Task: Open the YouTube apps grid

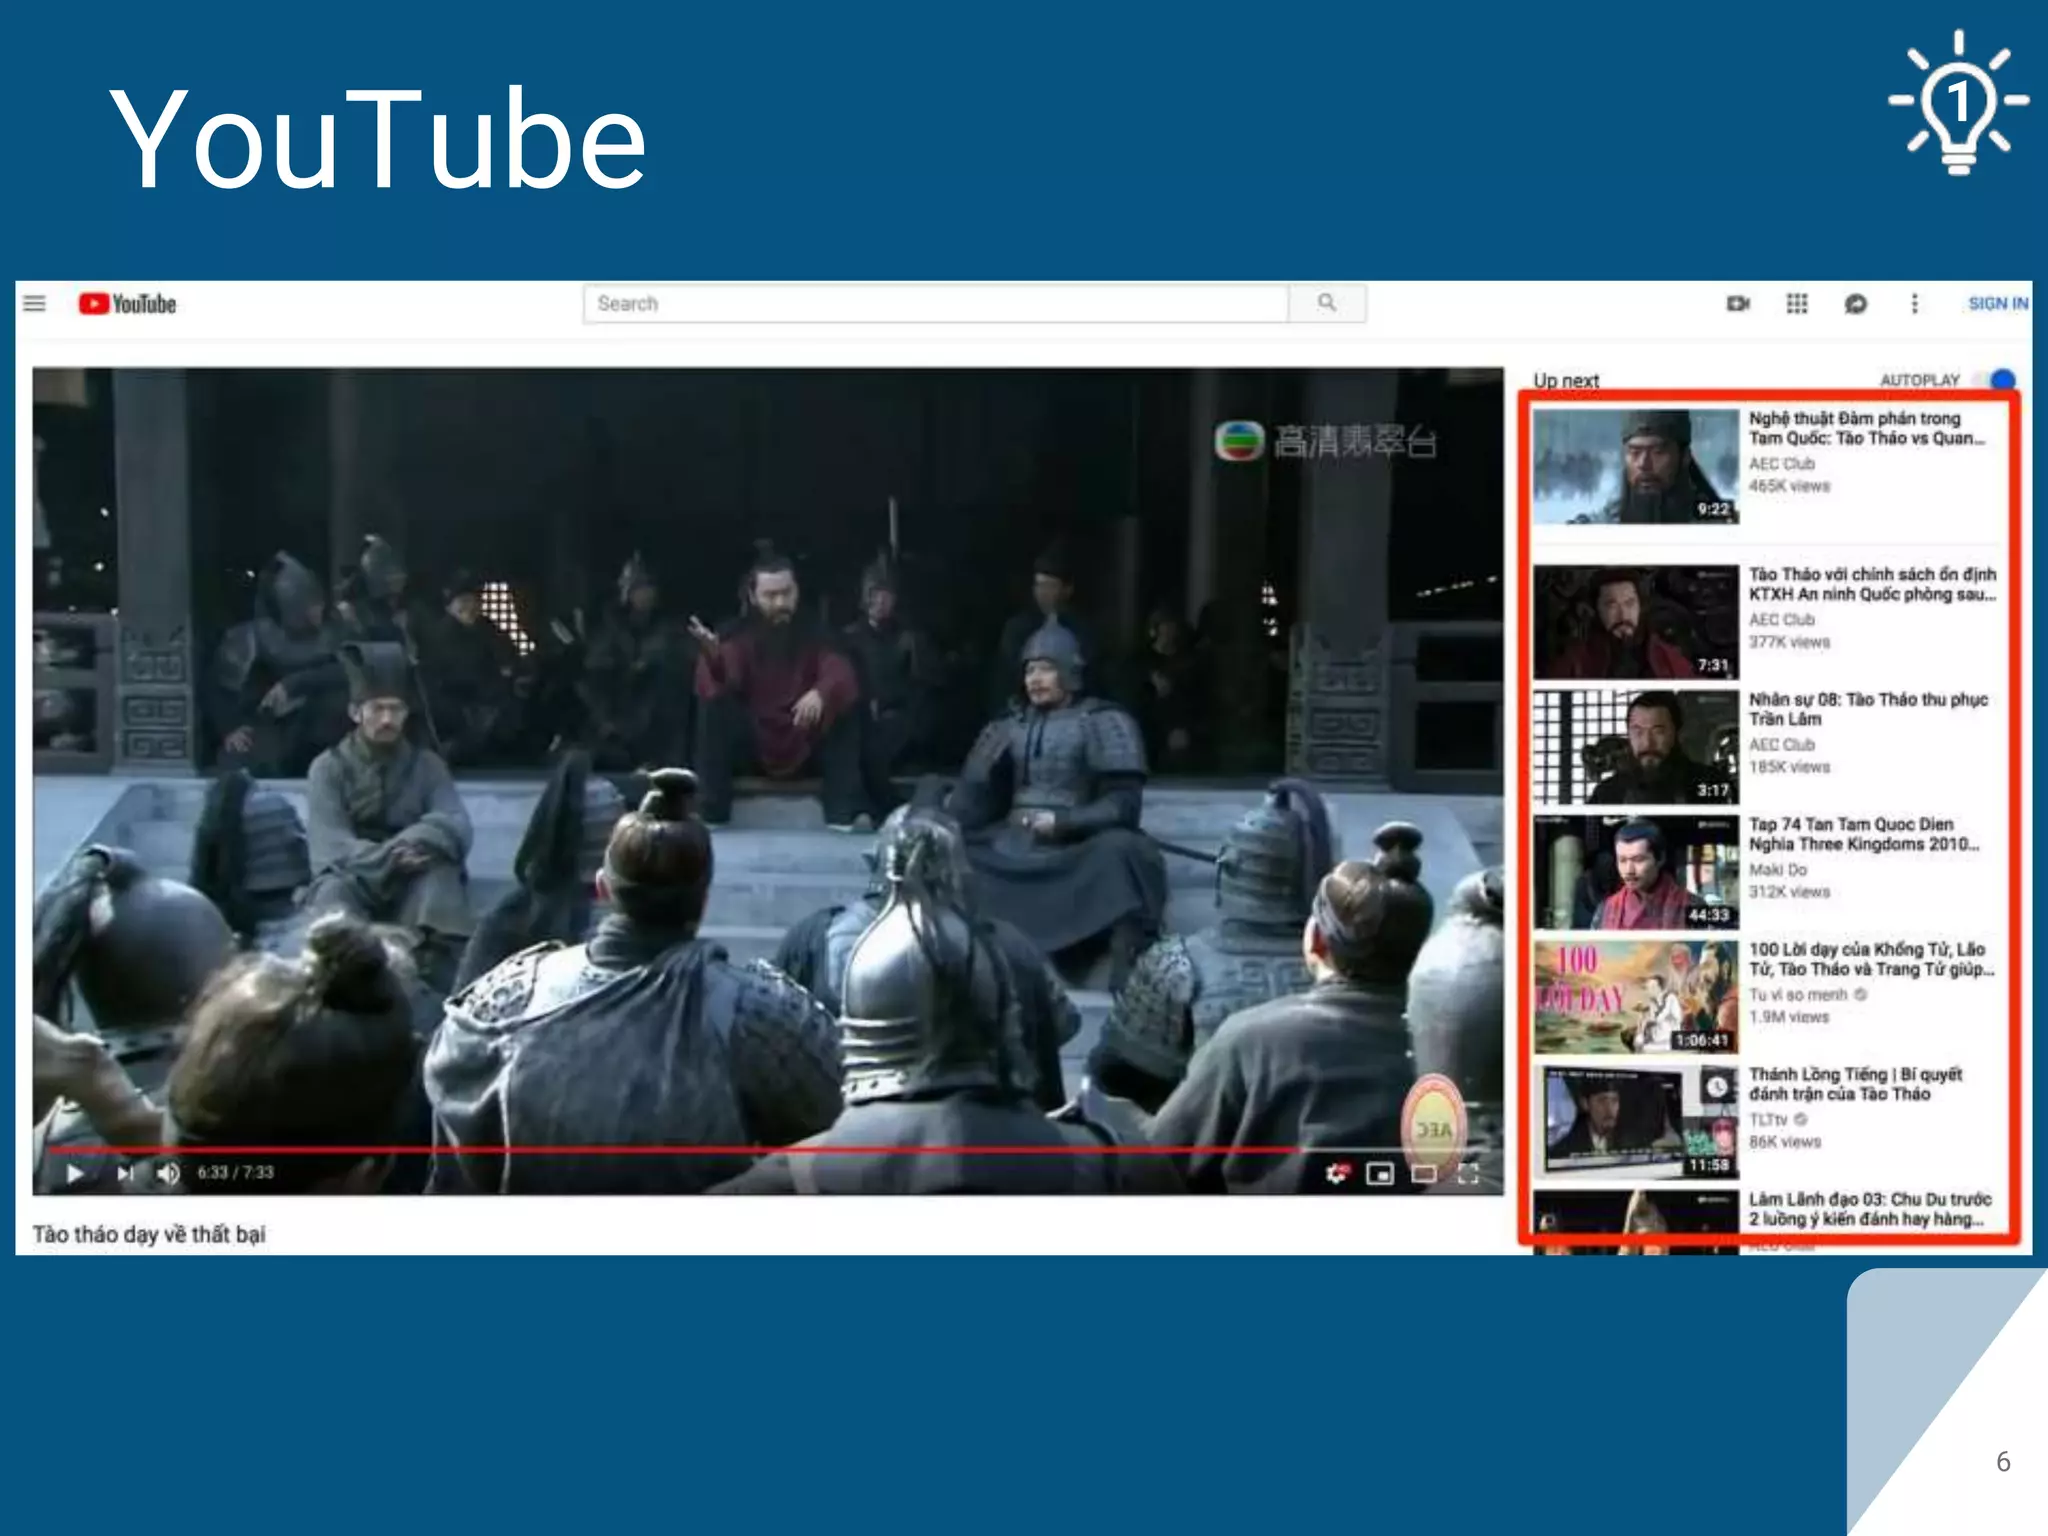Action: 1797,304
